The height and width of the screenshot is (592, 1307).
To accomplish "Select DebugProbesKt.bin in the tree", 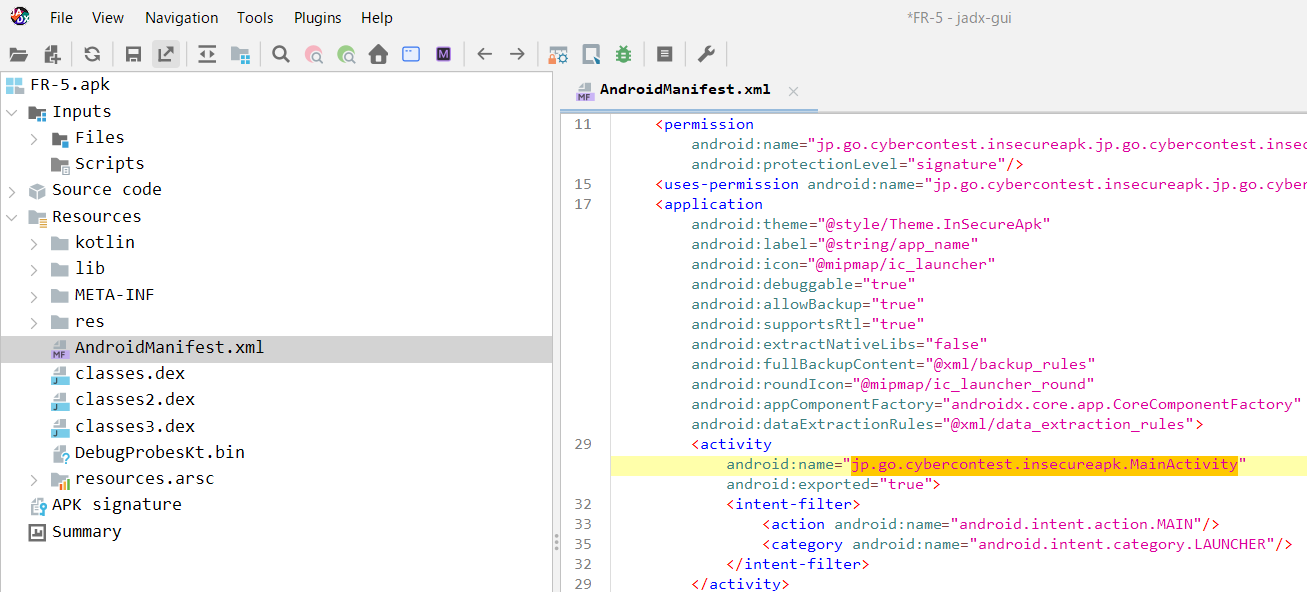I will coord(160,453).
